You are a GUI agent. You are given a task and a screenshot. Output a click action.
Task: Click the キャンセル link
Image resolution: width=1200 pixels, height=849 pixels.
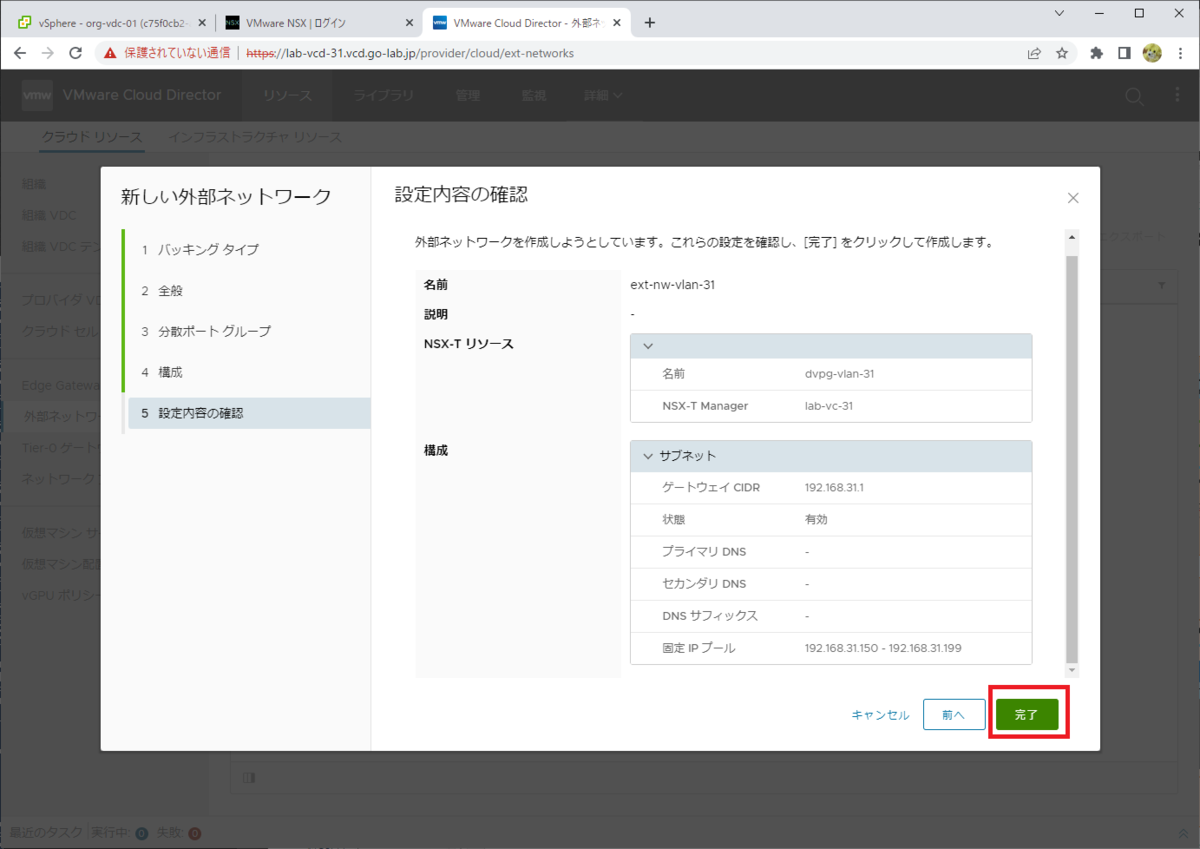pyautogui.click(x=880, y=715)
